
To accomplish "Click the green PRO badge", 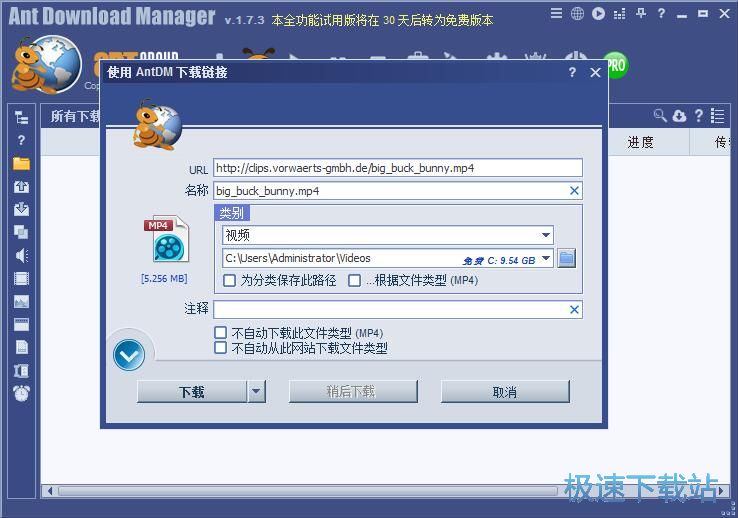I will point(616,65).
